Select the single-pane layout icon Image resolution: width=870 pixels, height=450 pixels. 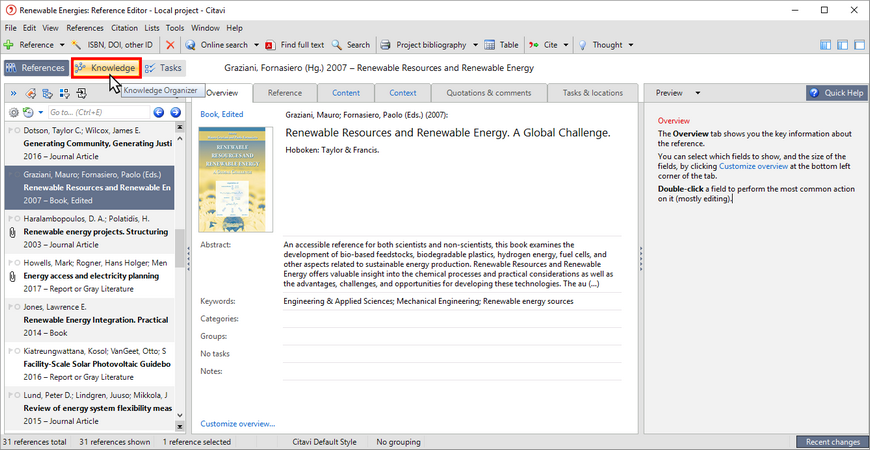coord(859,45)
